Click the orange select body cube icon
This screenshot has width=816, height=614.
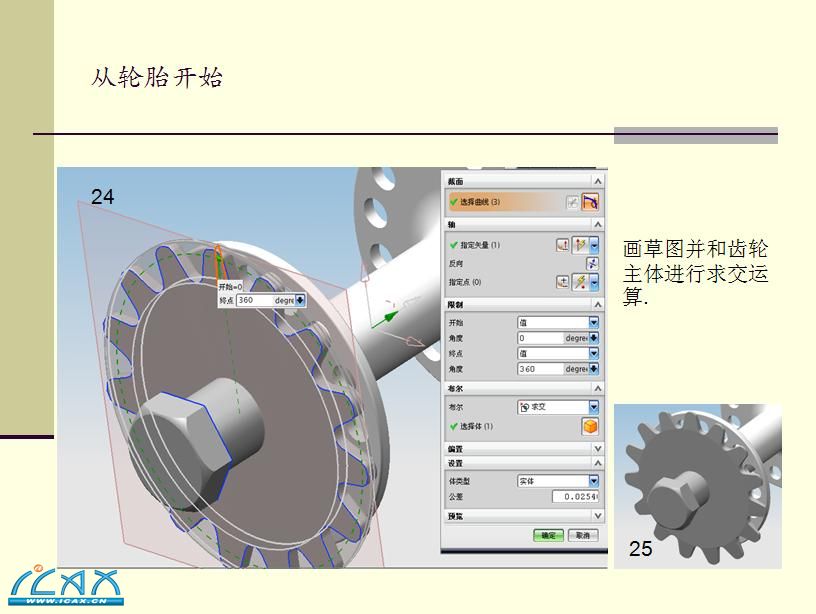pyautogui.click(x=590, y=427)
